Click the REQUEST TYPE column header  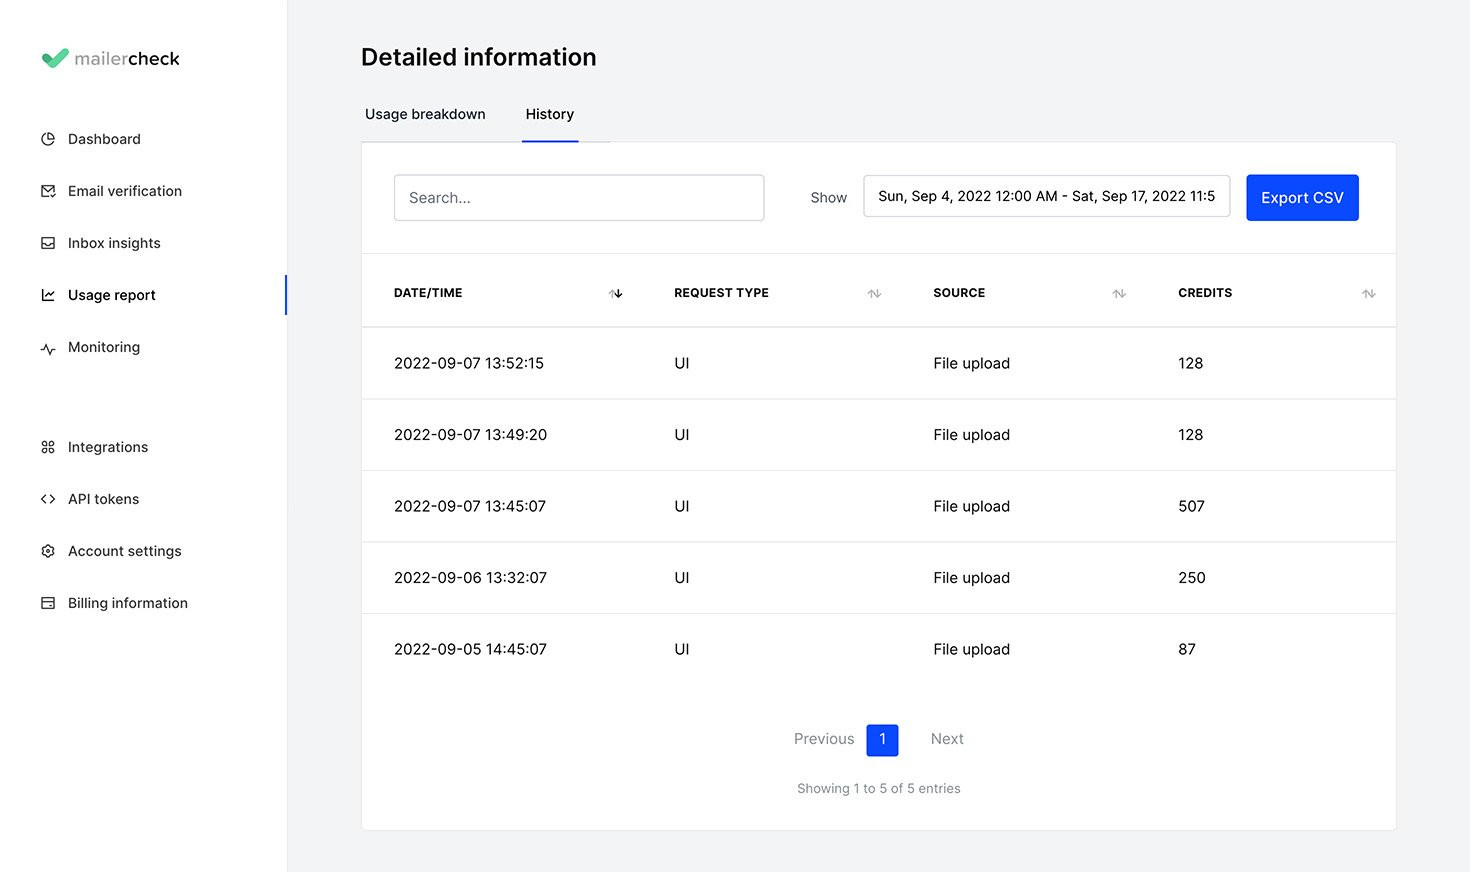pyautogui.click(x=721, y=293)
